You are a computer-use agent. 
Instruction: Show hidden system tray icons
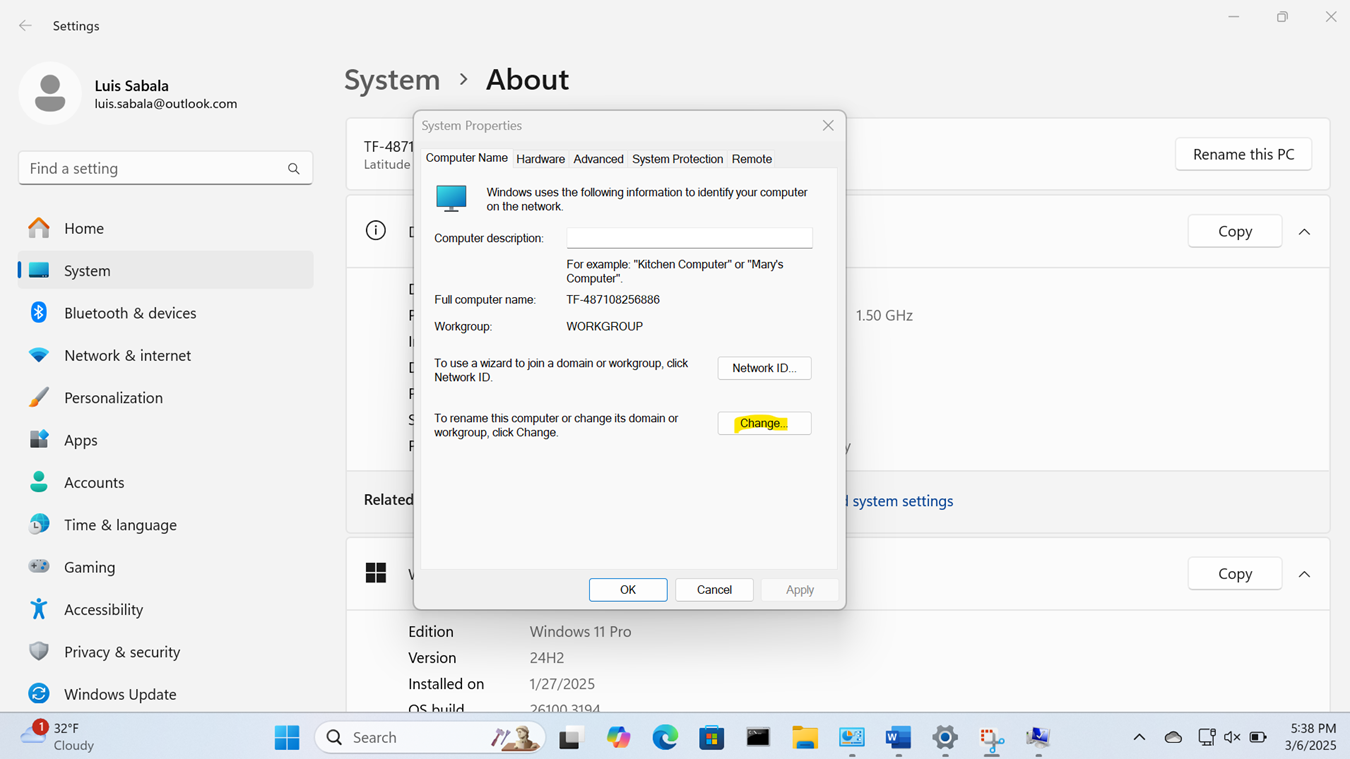click(1139, 738)
